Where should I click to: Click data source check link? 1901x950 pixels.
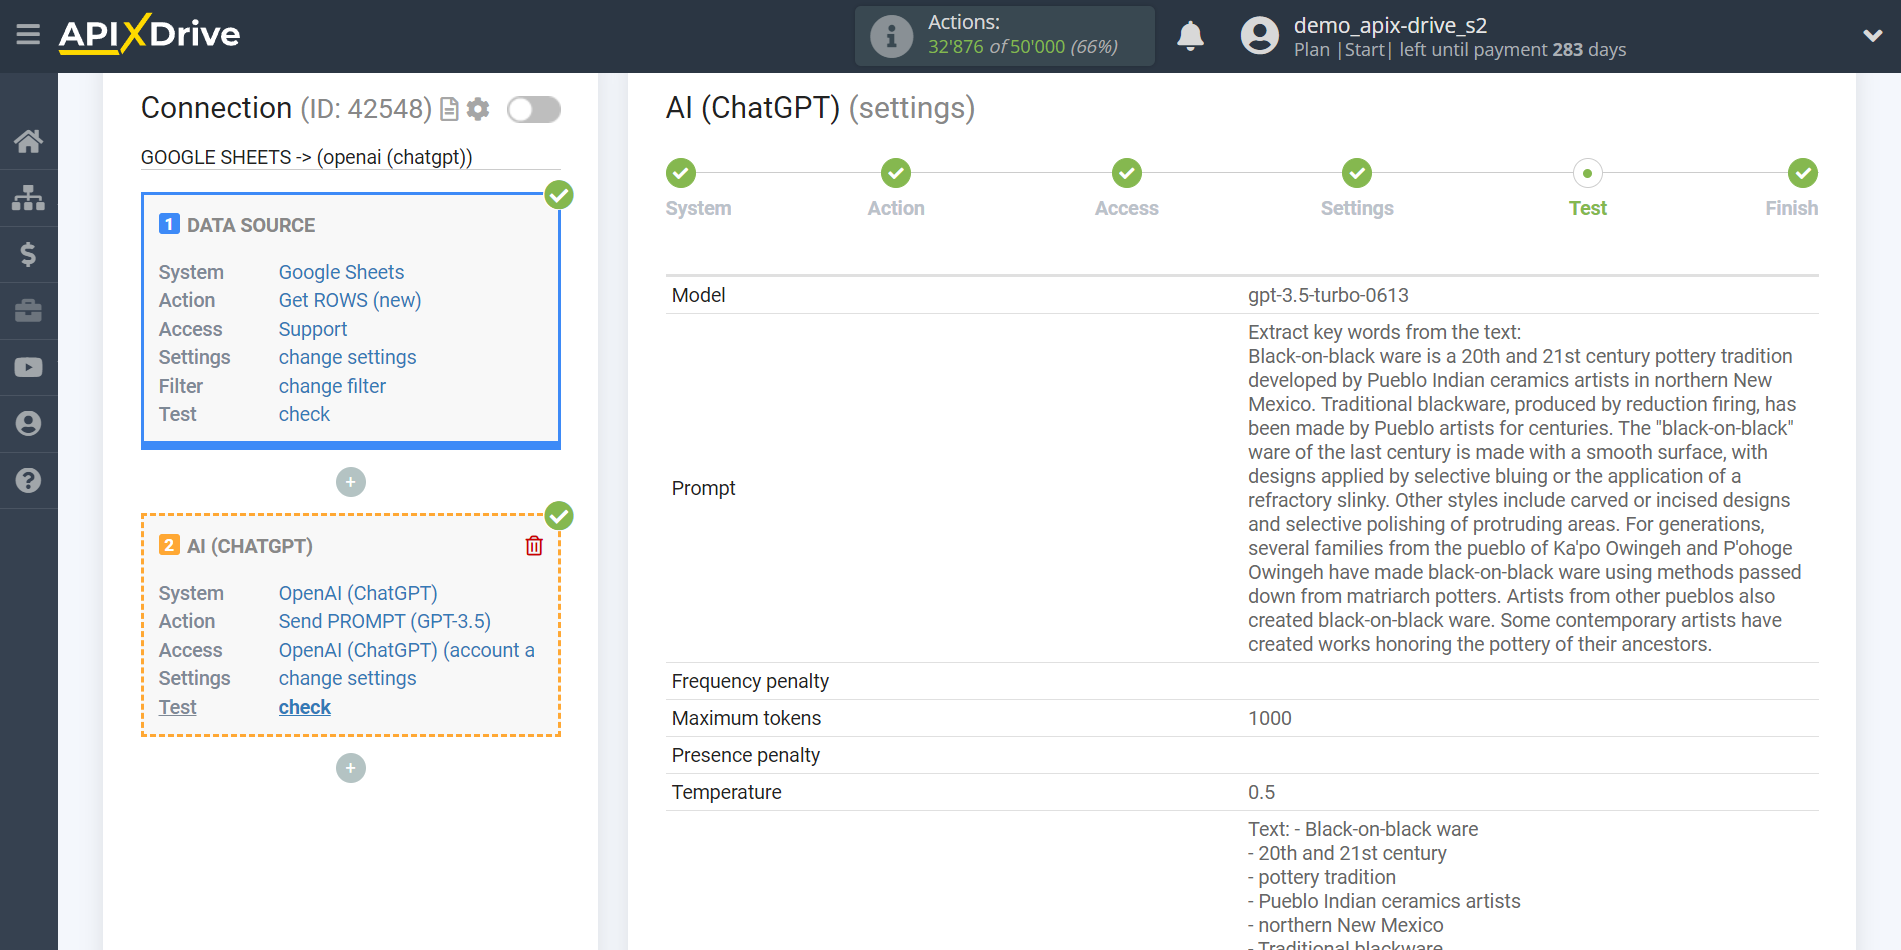(304, 414)
